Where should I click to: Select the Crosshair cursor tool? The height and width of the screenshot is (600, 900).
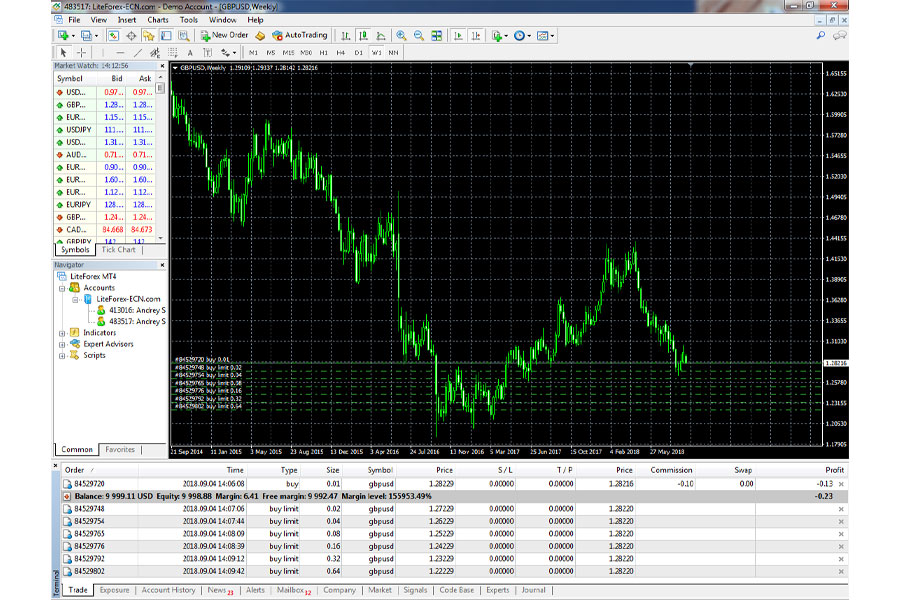click(82, 53)
